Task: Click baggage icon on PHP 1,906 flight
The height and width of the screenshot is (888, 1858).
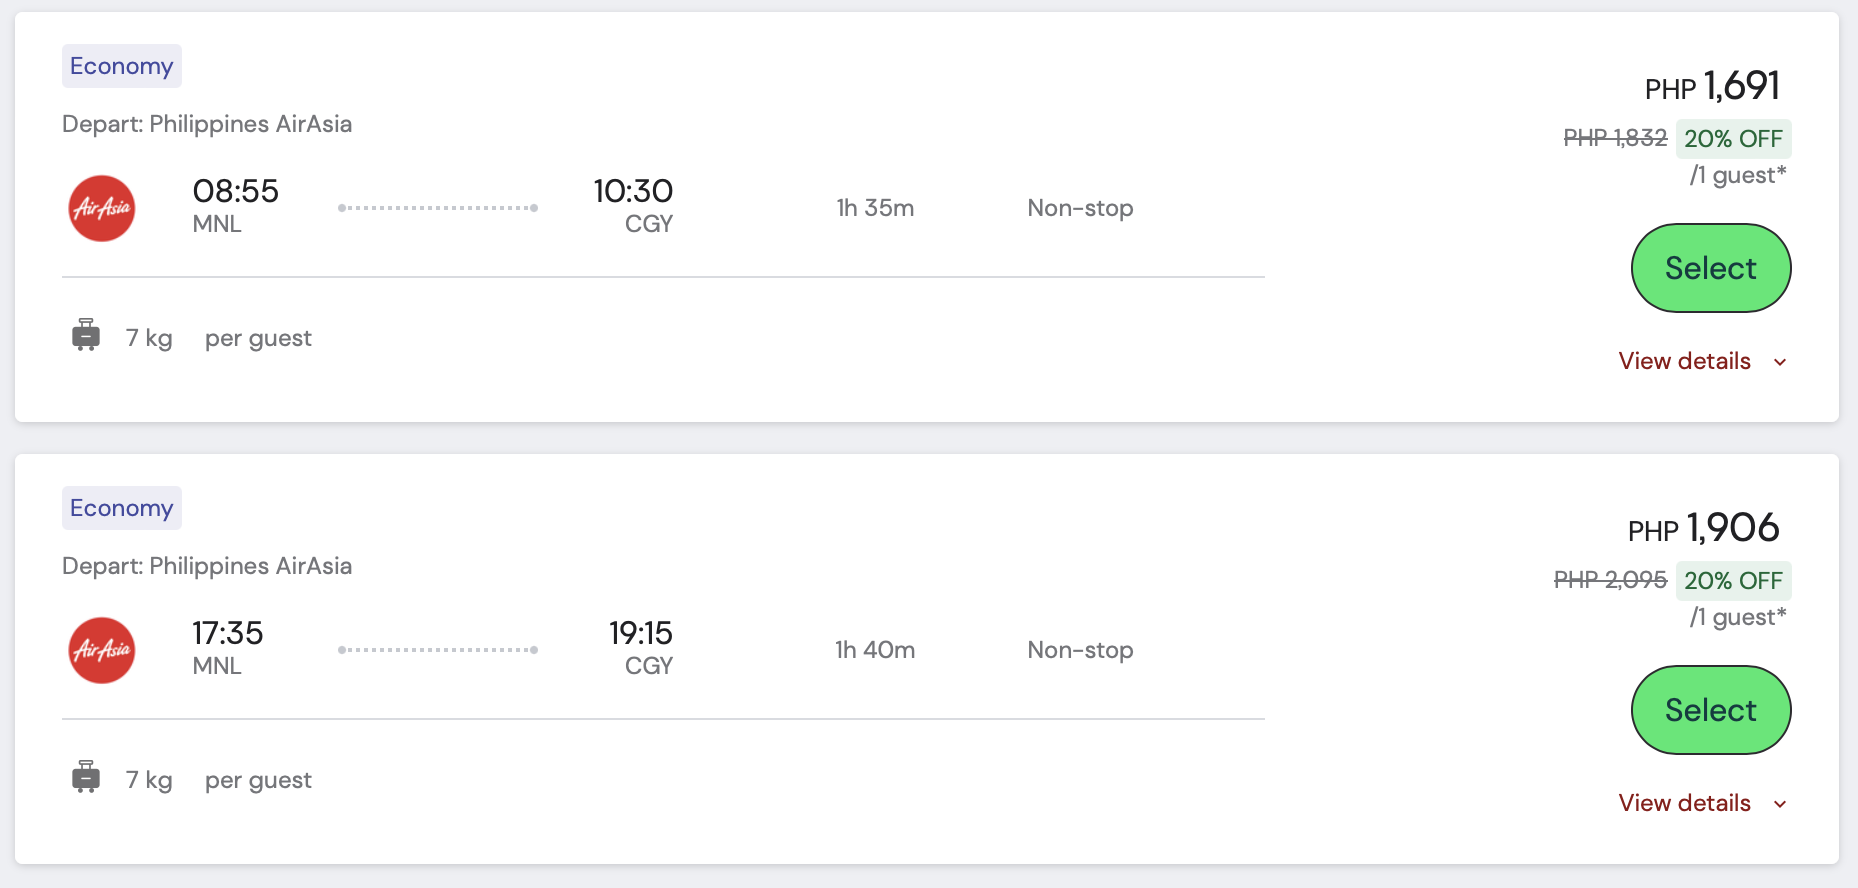Action: pyautogui.click(x=86, y=777)
